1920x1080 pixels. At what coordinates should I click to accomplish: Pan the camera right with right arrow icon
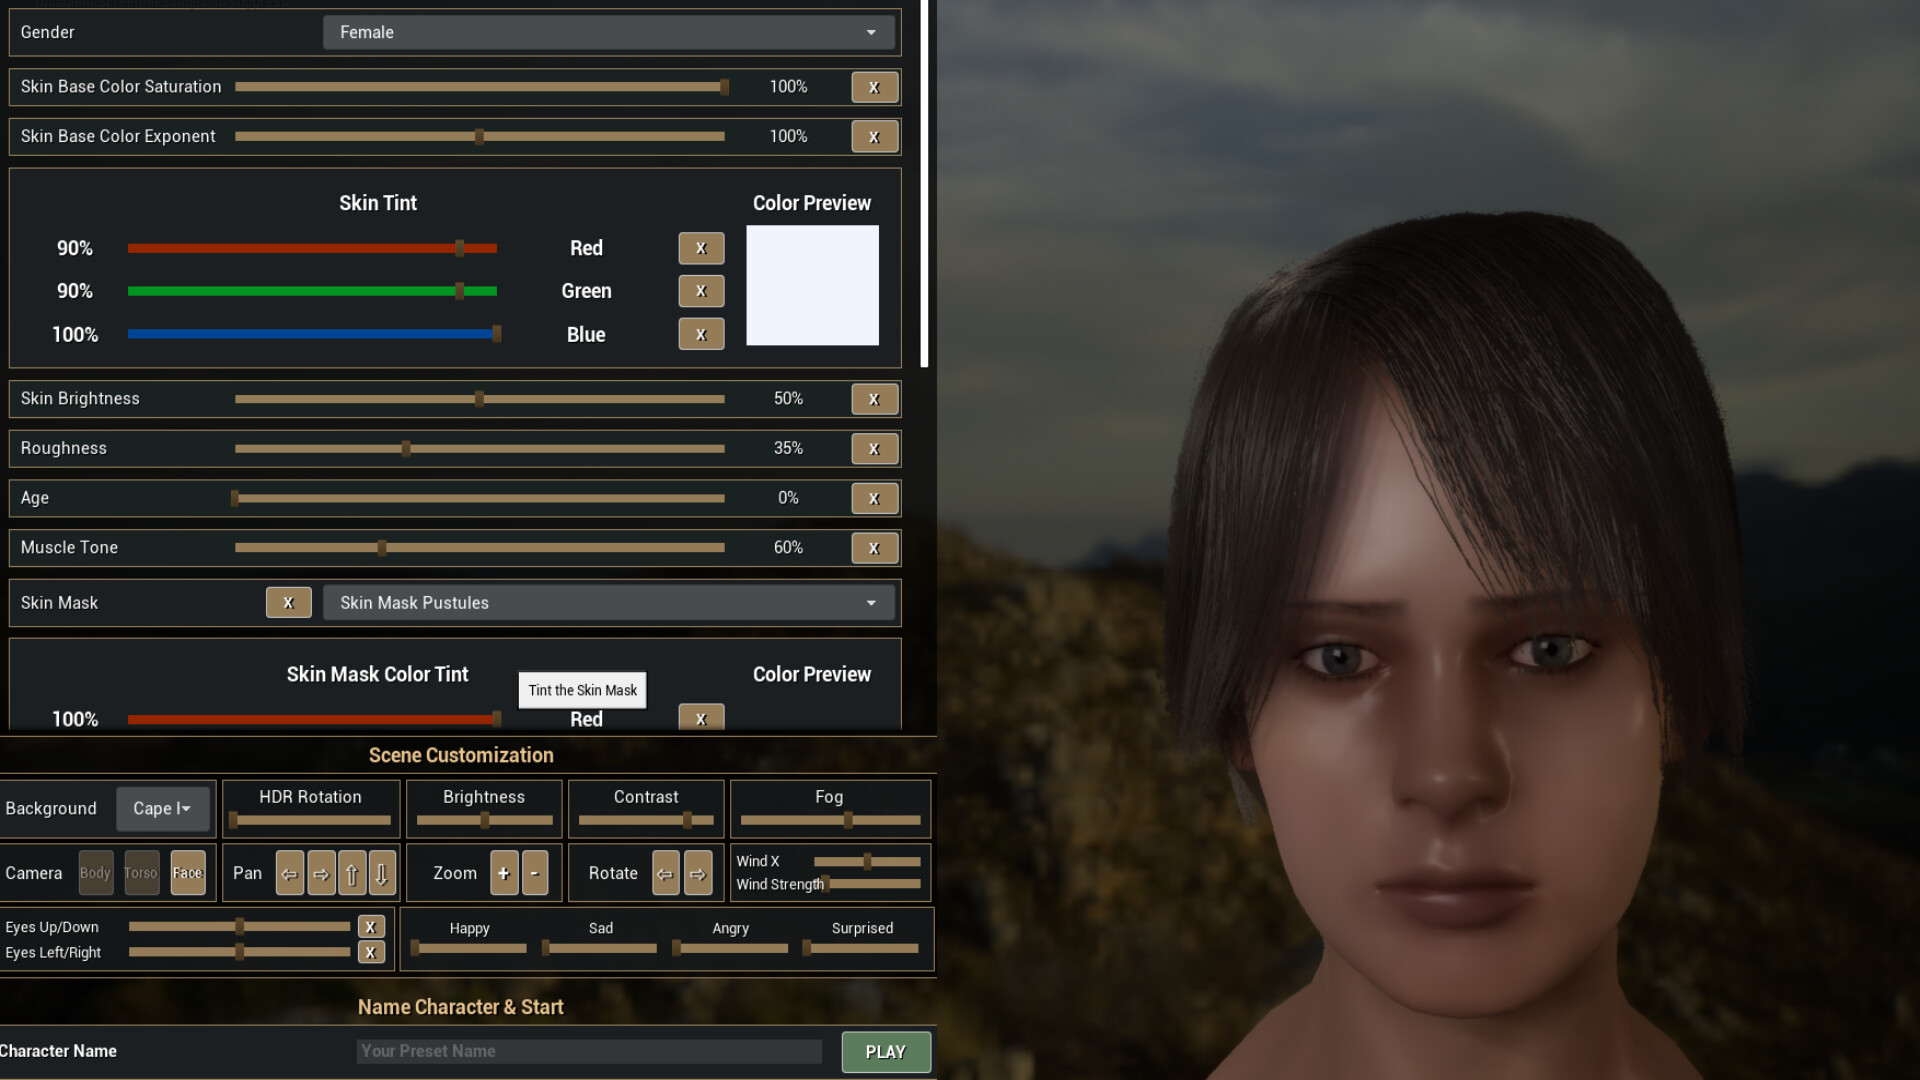(x=321, y=873)
